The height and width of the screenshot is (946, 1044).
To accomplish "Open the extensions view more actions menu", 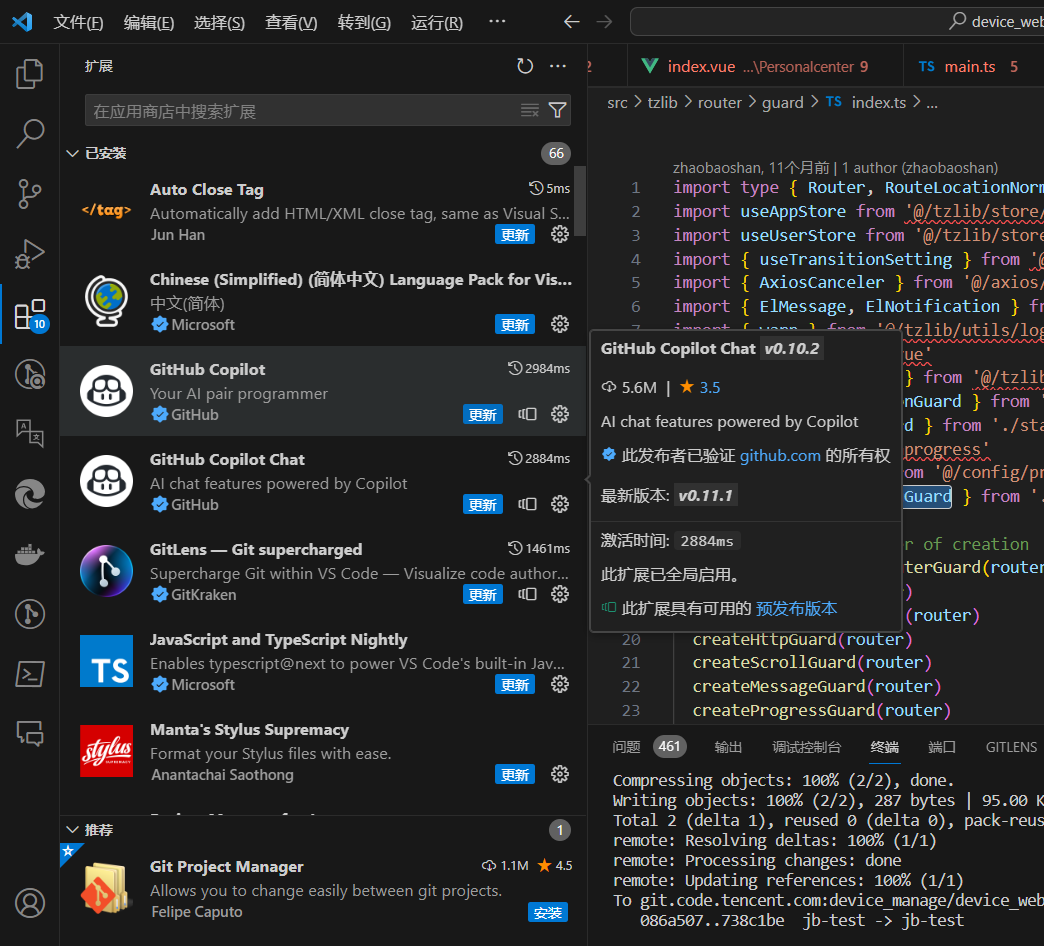I will [x=558, y=66].
